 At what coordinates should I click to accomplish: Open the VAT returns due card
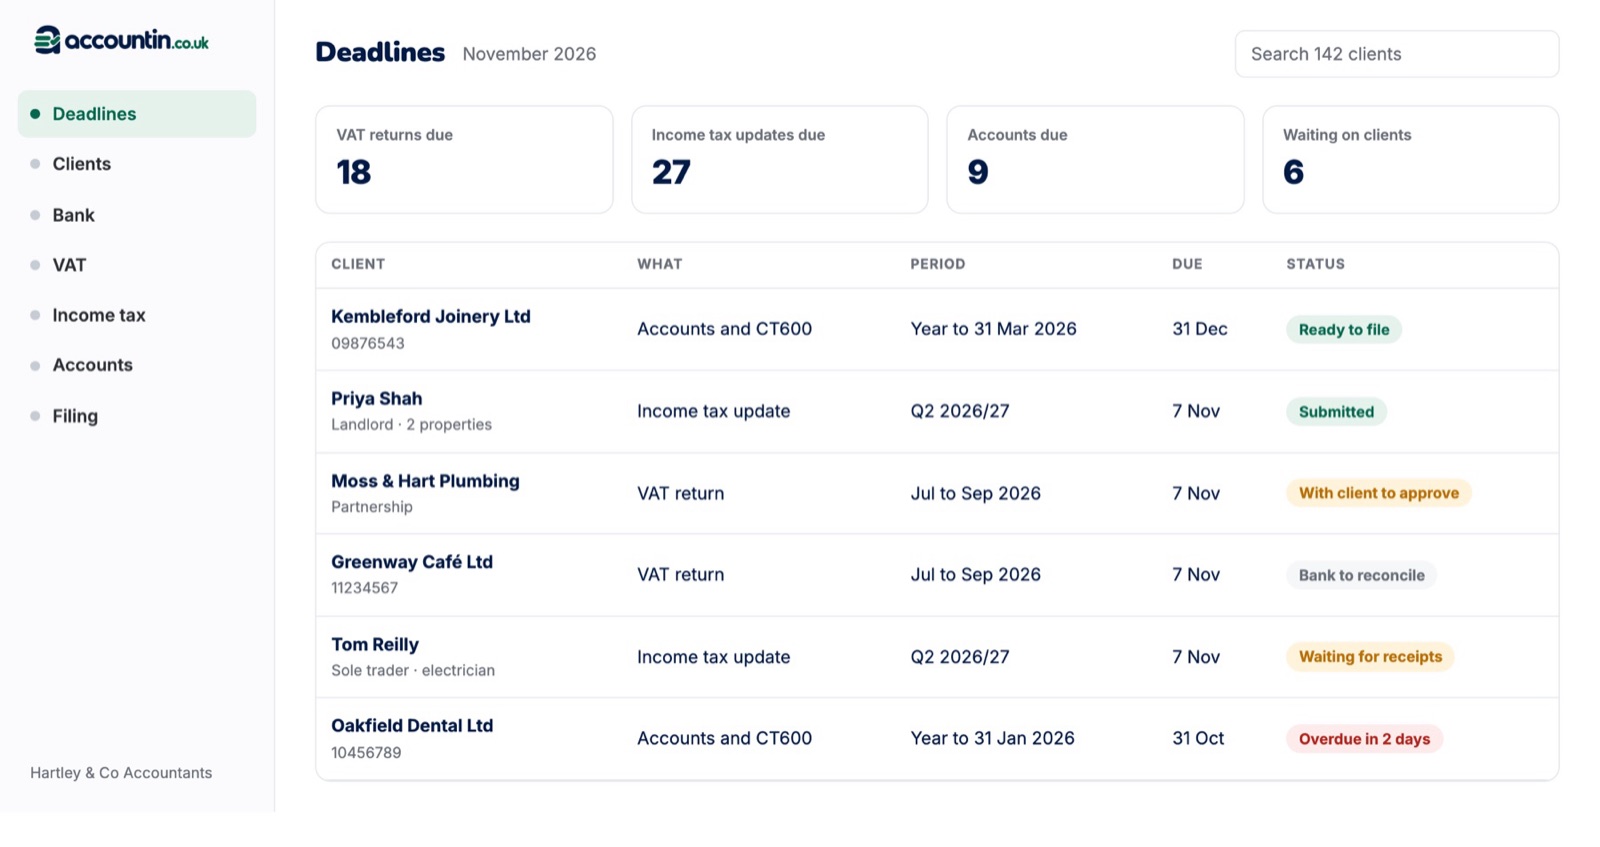coord(464,160)
